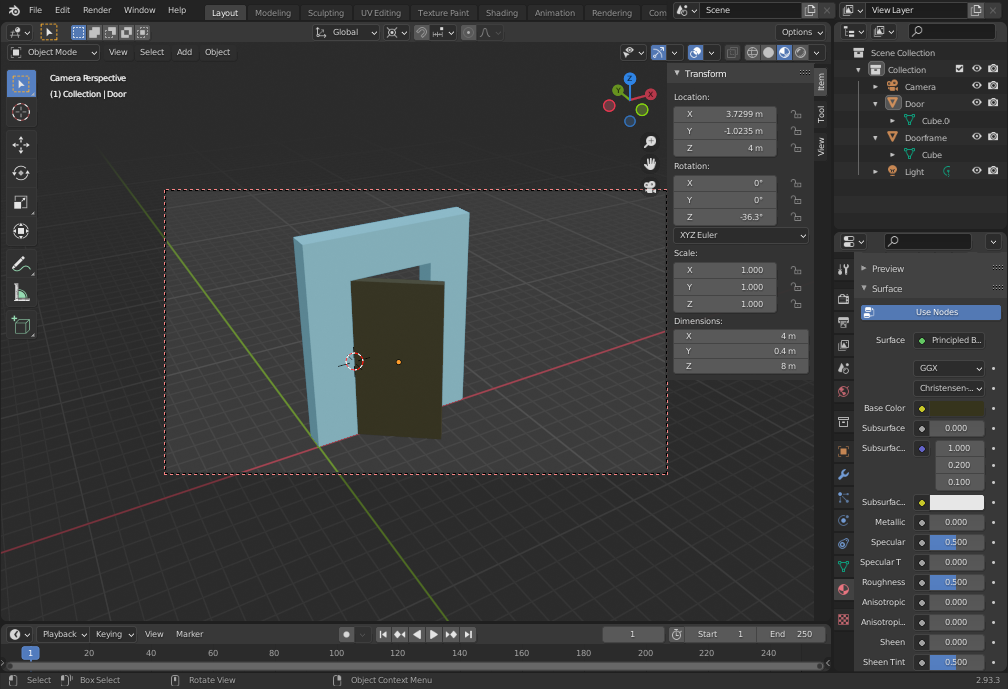This screenshot has width=1008, height=689.
Task: Activate the Rotate tool
Action: 20,173
